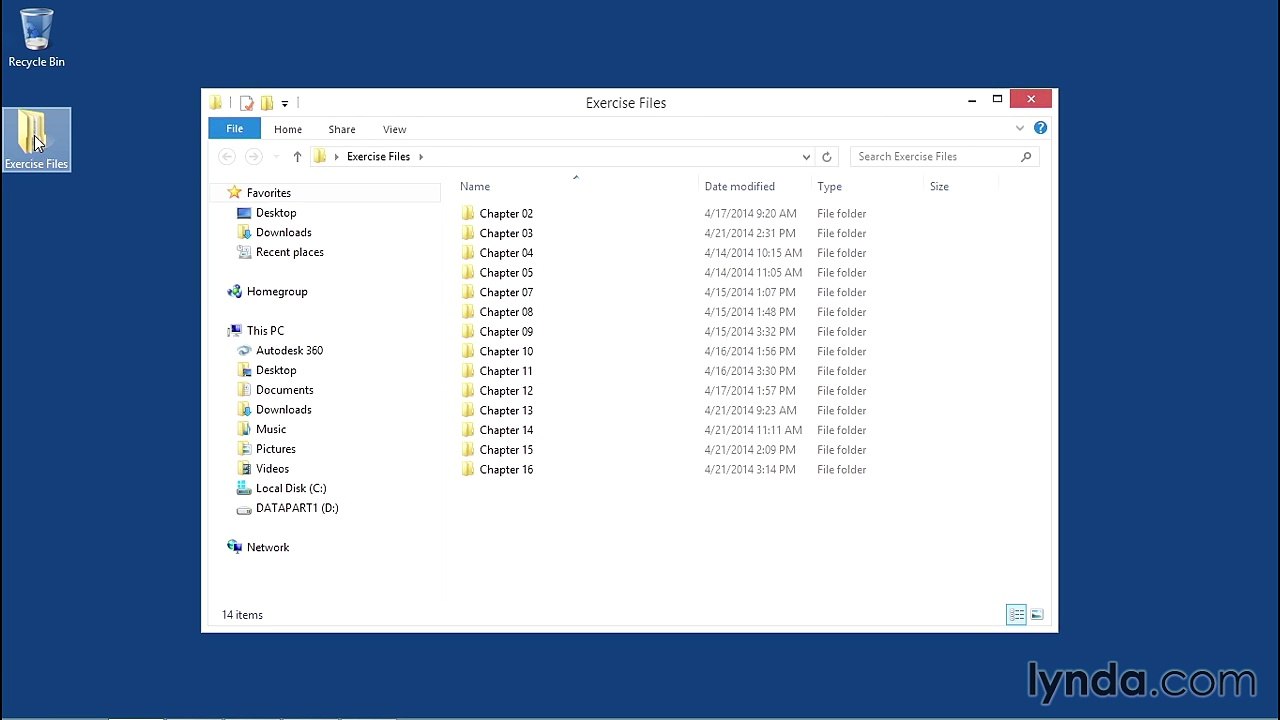Screen dimensions: 1280x720
Task: Switch to the Home ribbon tab
Action: click(x=288, y=129)
